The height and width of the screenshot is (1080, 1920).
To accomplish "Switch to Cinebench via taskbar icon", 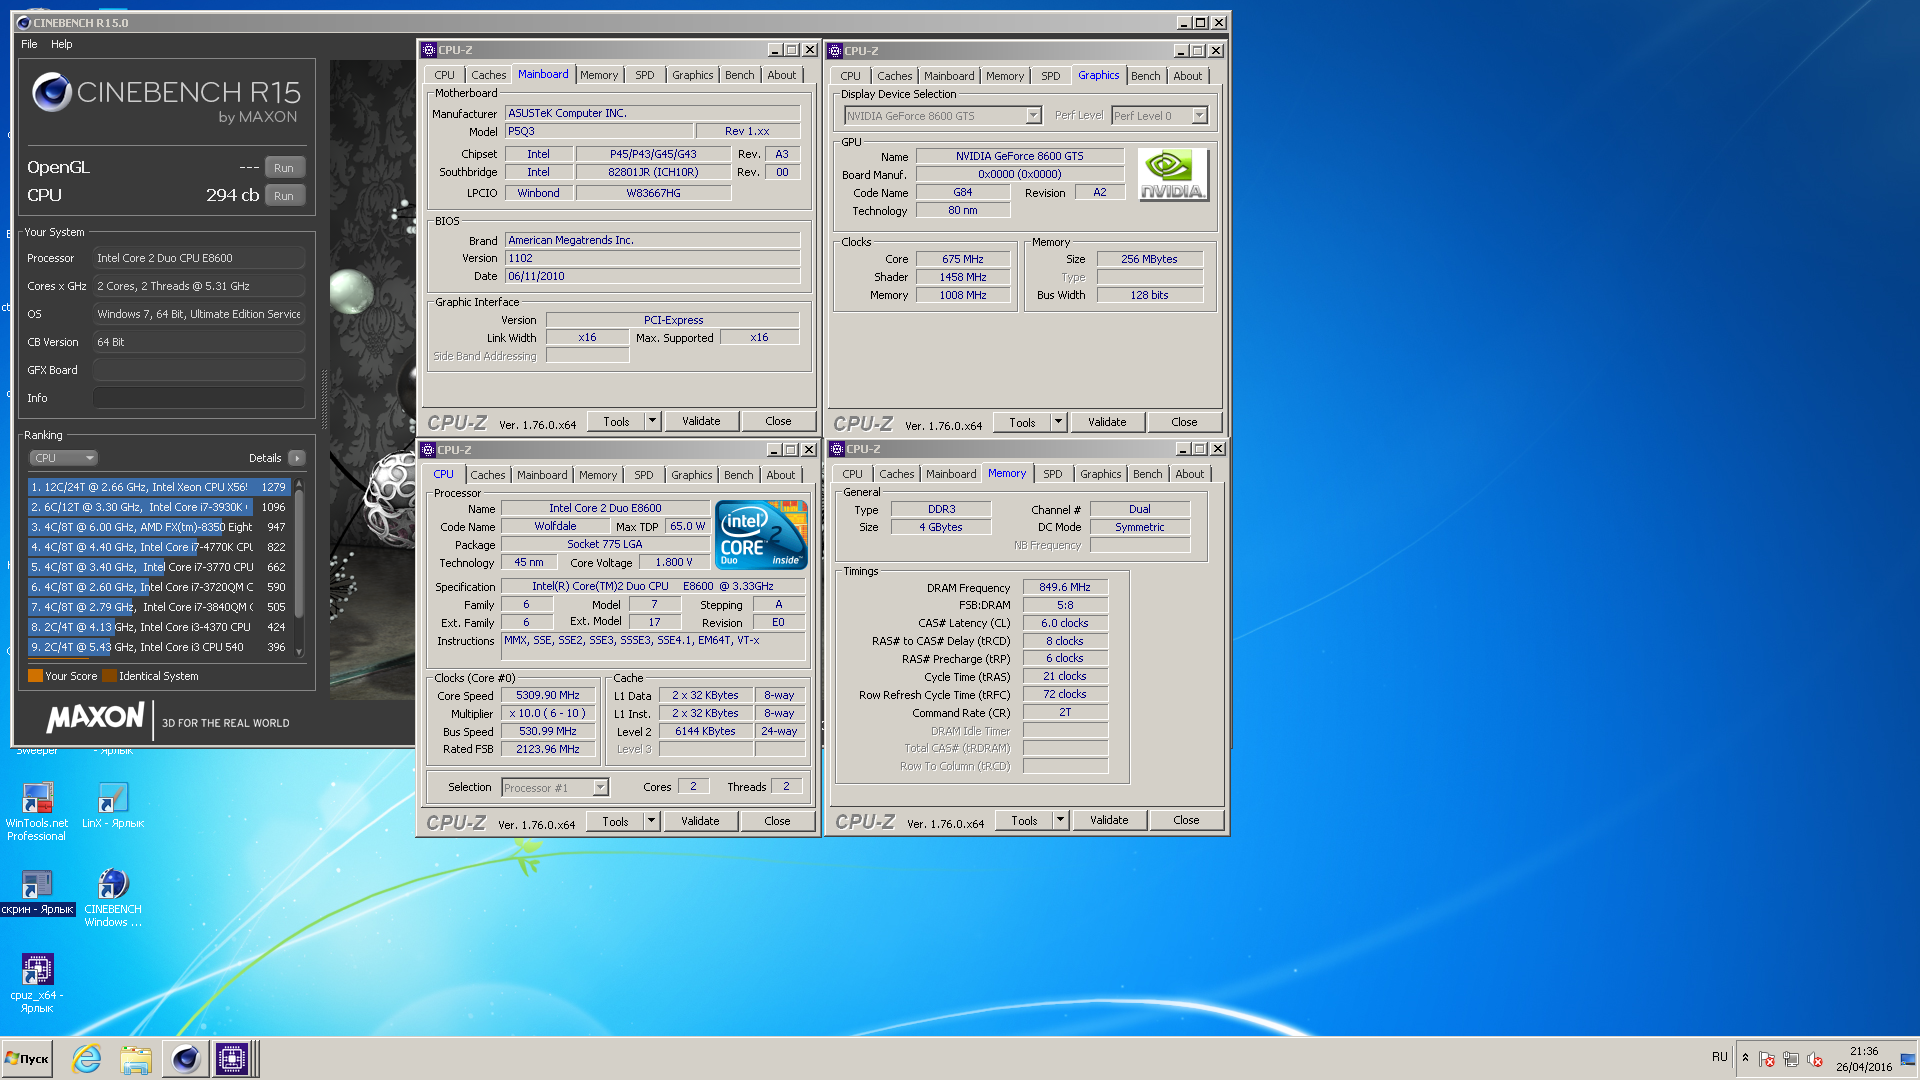I will pyautogui.click(x=185, y=1059).
